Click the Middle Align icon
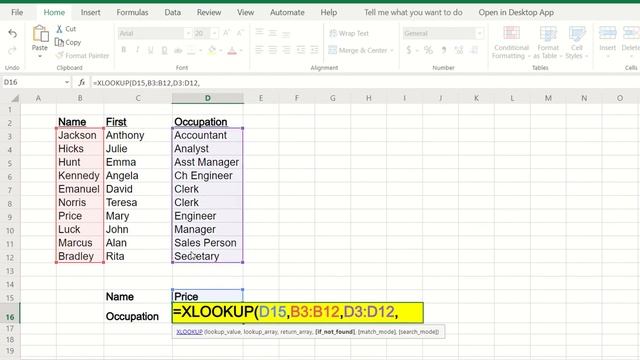This screenshot has width=640, height=360. (x=273, y=33)
